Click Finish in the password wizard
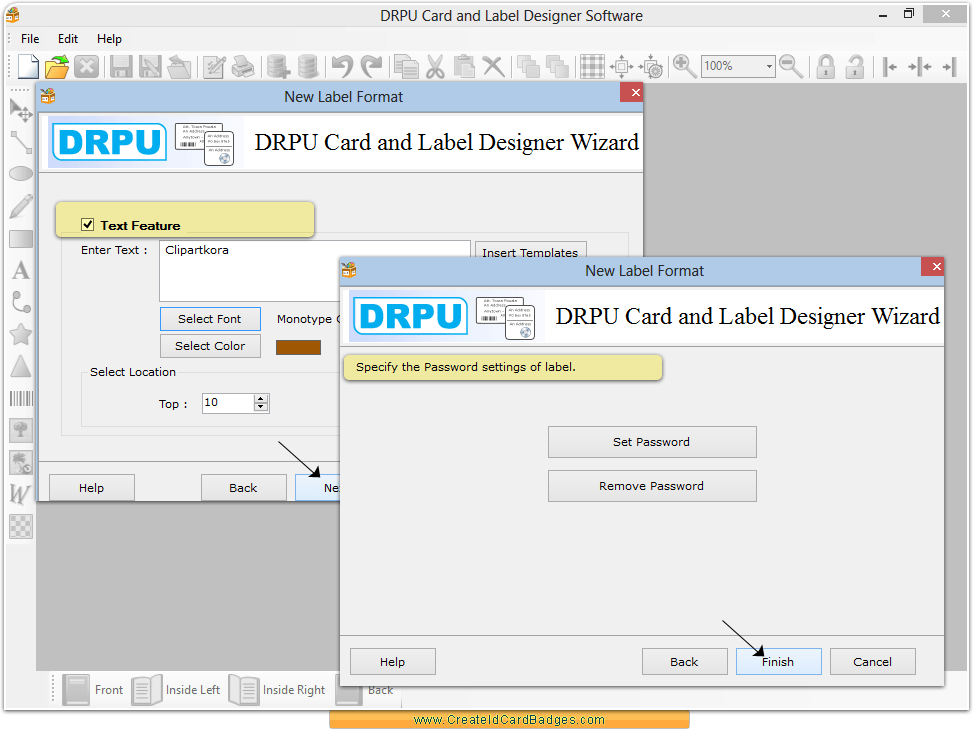 pyautogui.click(x=778, y=662)
